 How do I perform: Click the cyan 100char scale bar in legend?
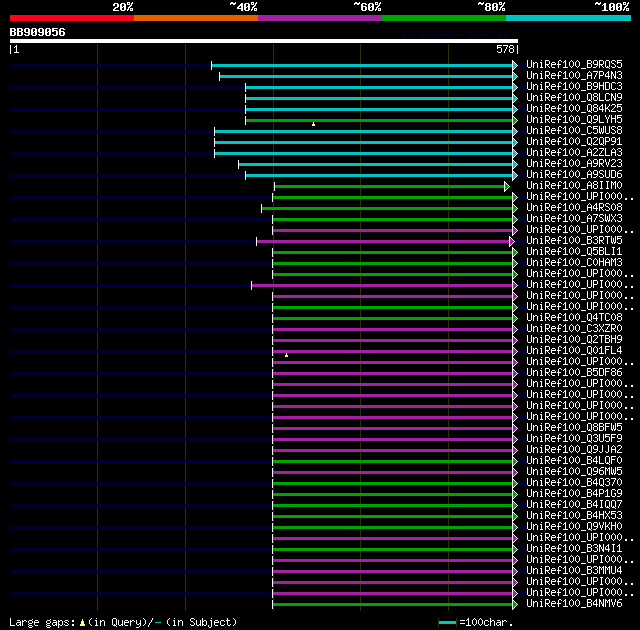point(447,623)
